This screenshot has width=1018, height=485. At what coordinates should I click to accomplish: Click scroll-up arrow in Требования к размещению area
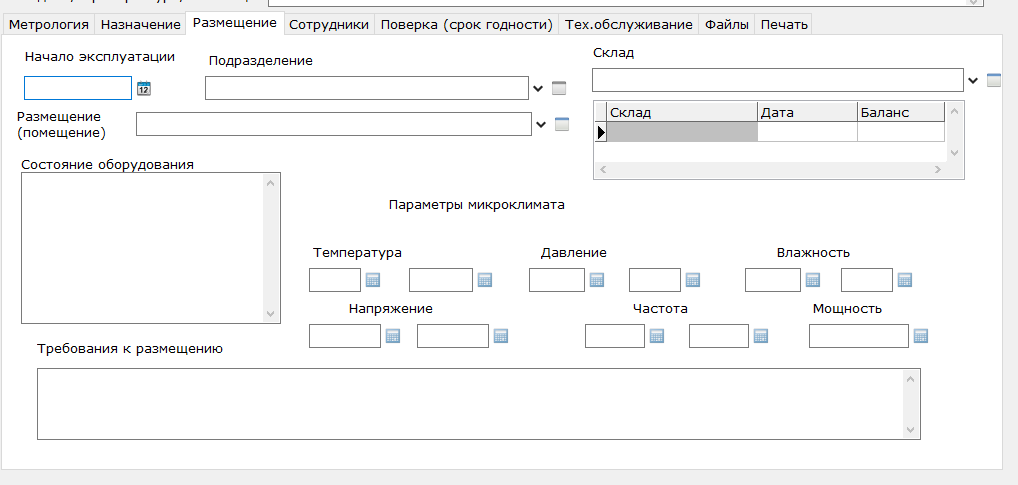coord(910,379)
